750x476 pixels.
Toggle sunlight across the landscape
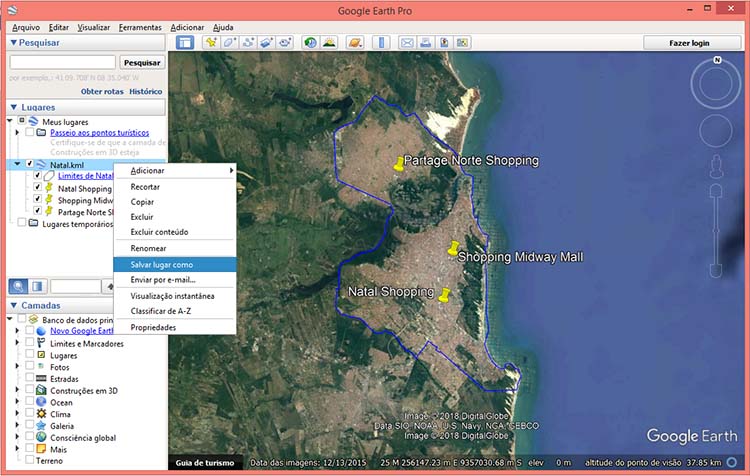[x=329, y=43]
